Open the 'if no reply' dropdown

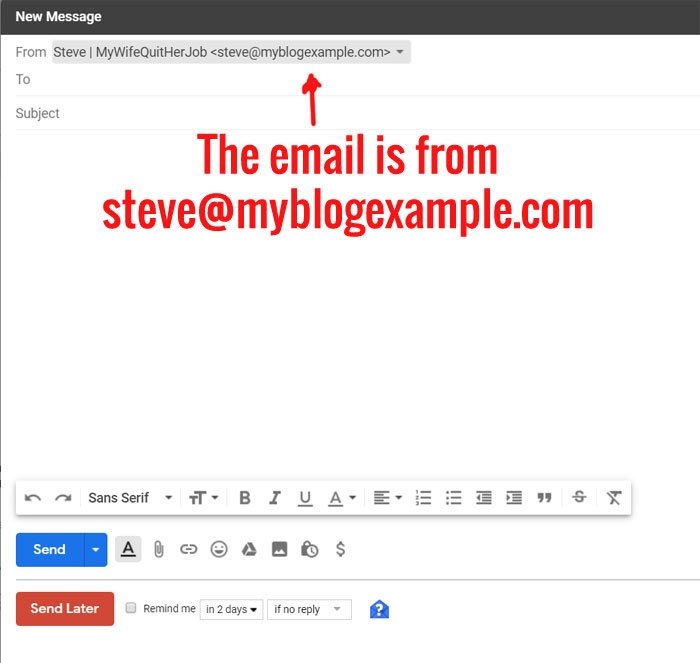point(309,609)
